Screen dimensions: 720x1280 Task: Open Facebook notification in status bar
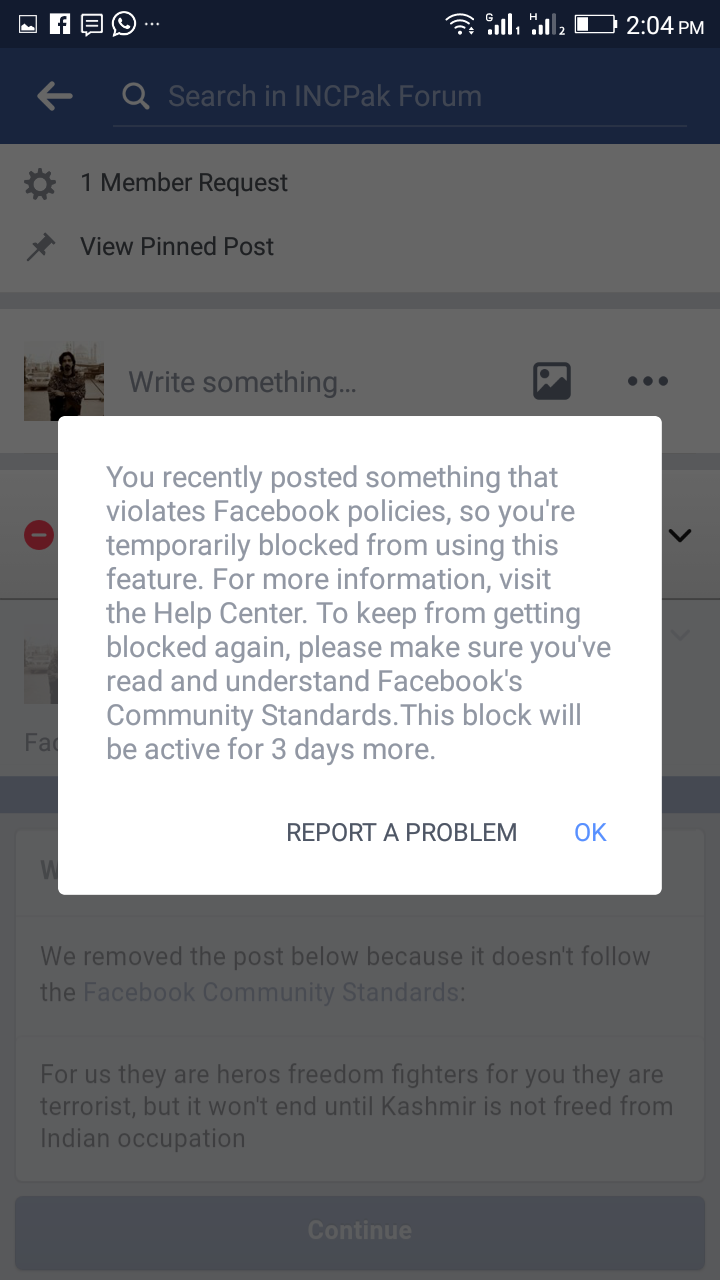point(60,23)
